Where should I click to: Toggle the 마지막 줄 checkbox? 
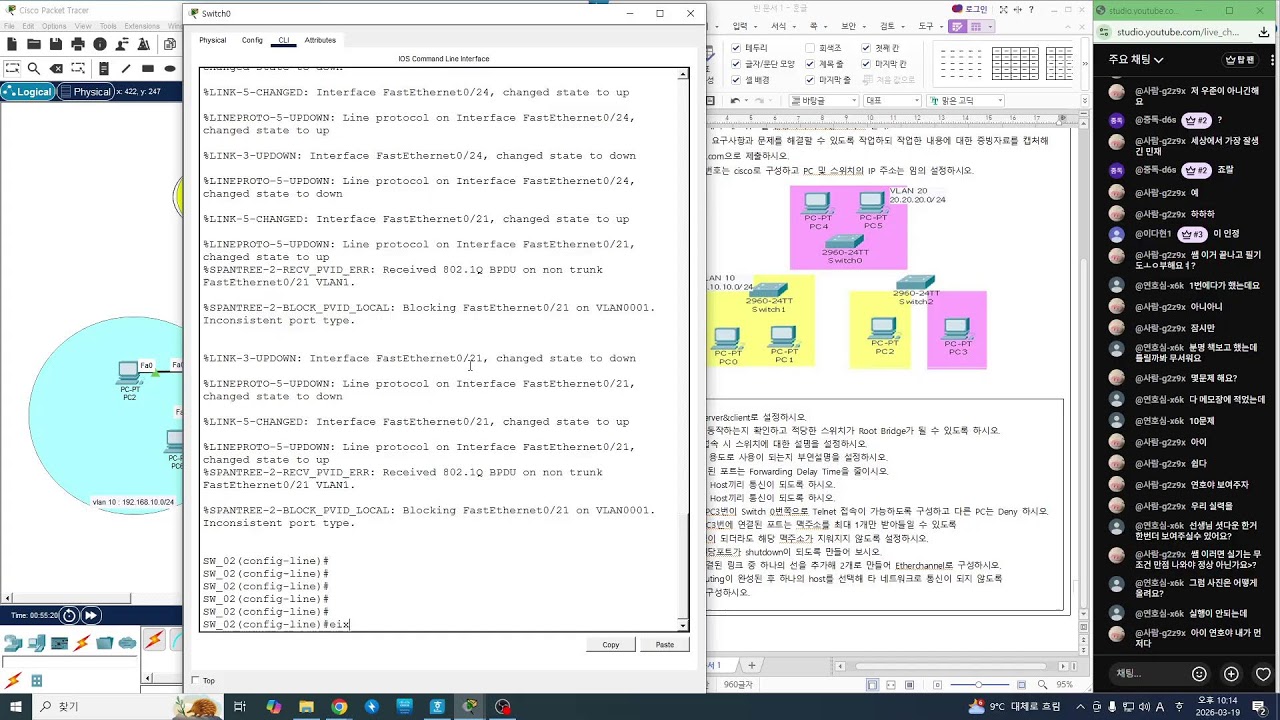coord(809,80)
